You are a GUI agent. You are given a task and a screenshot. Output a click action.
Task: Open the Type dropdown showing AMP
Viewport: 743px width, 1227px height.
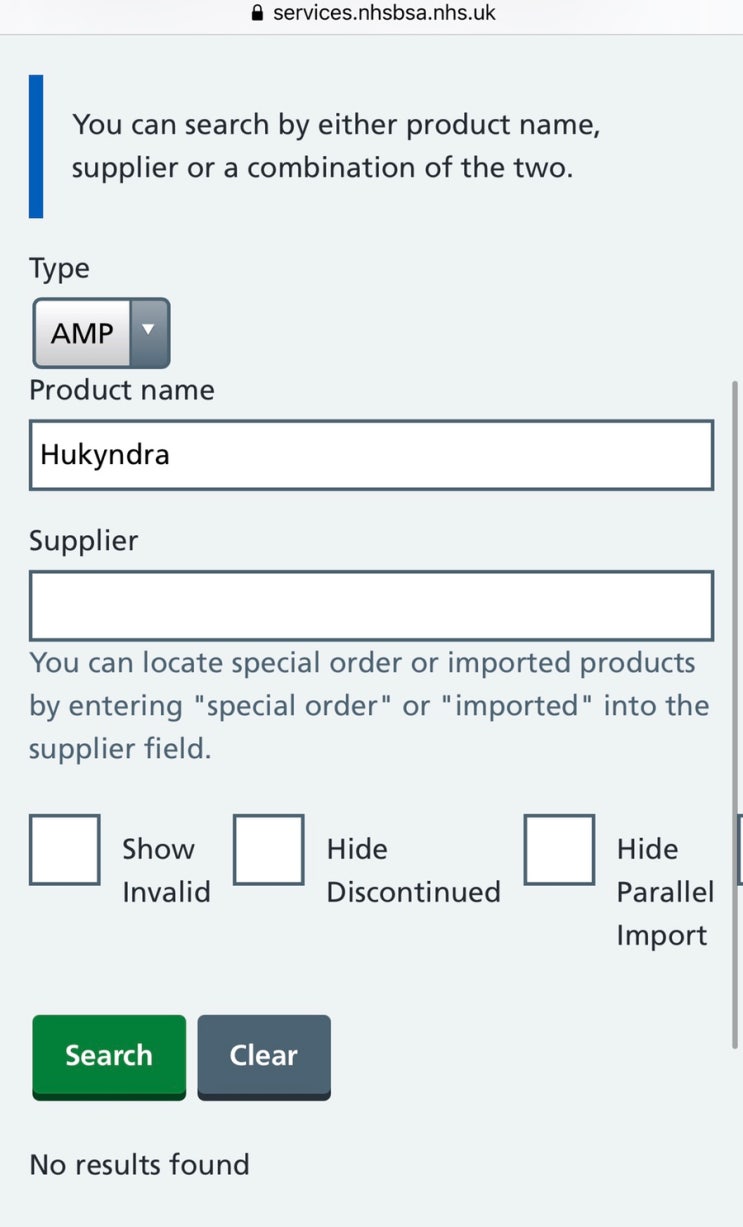click(x=101, y=333)
